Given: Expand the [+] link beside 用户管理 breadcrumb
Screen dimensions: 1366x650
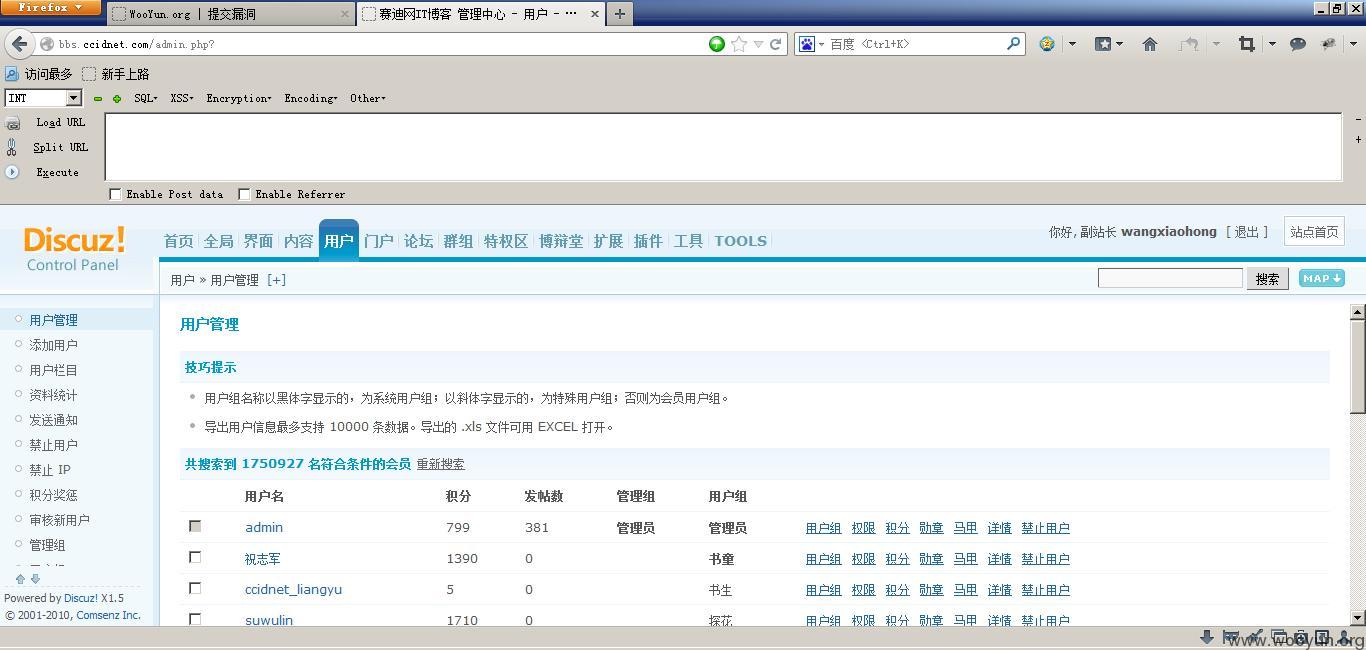Looking at the screenshot, I should [276, 280].
